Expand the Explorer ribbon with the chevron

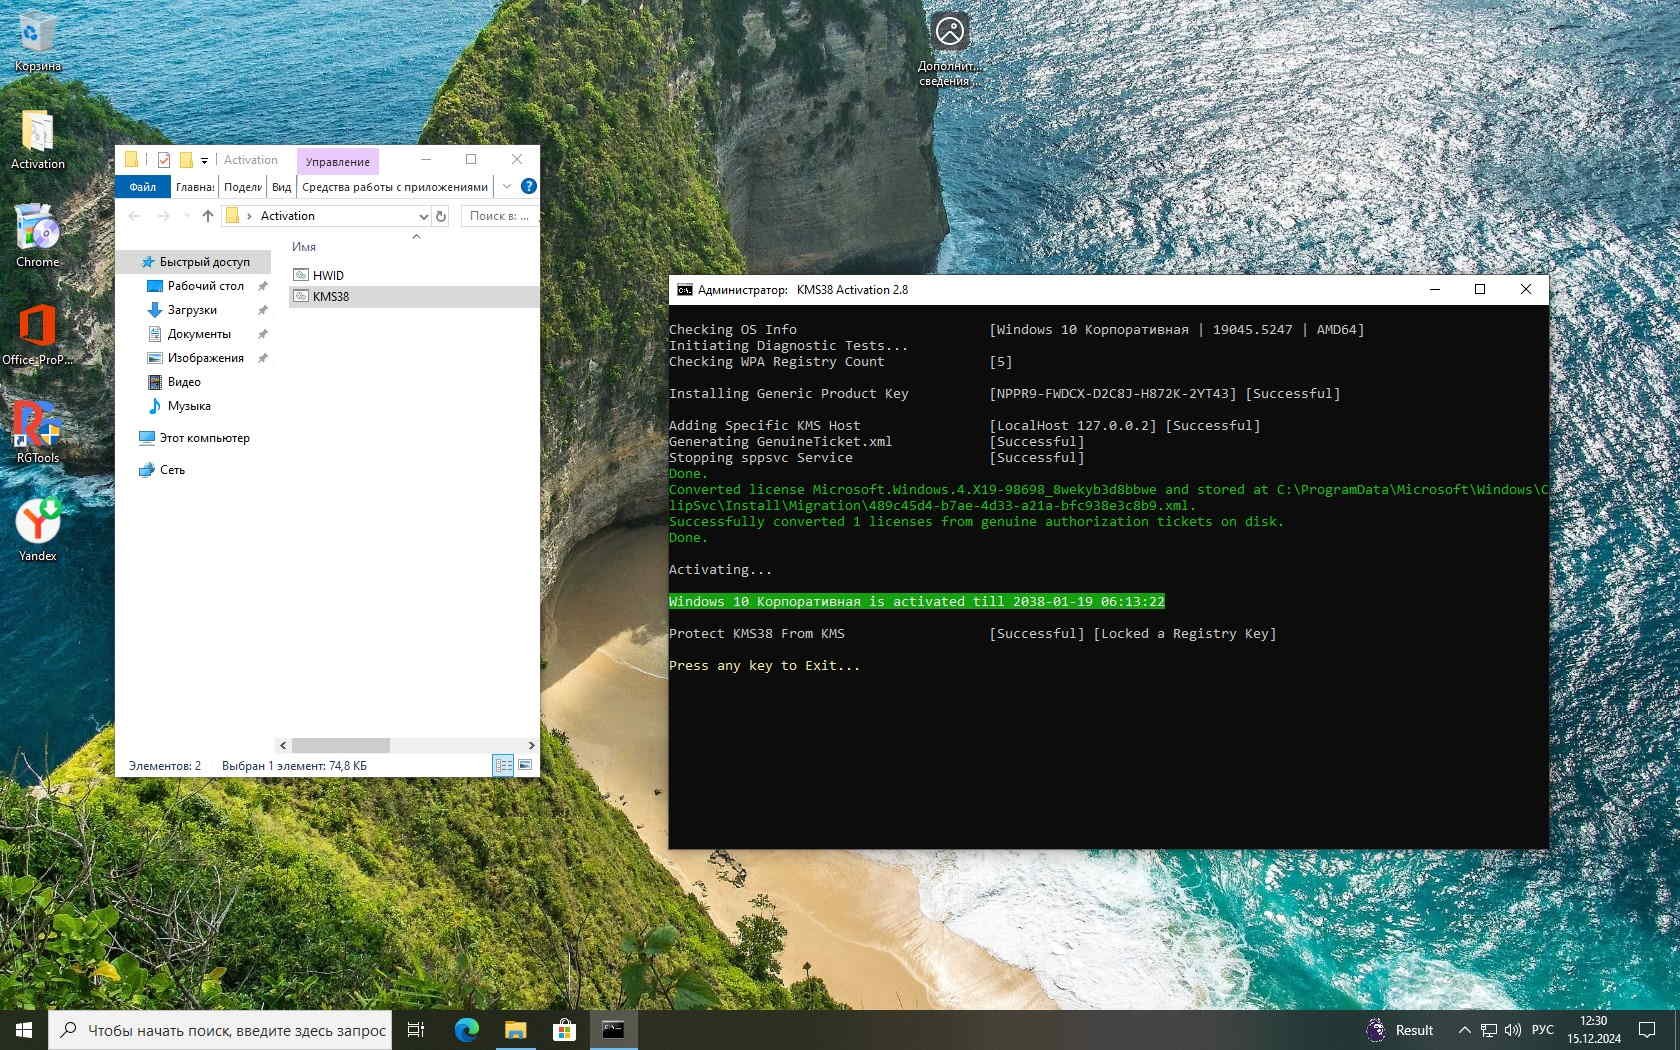click(507, 186)
